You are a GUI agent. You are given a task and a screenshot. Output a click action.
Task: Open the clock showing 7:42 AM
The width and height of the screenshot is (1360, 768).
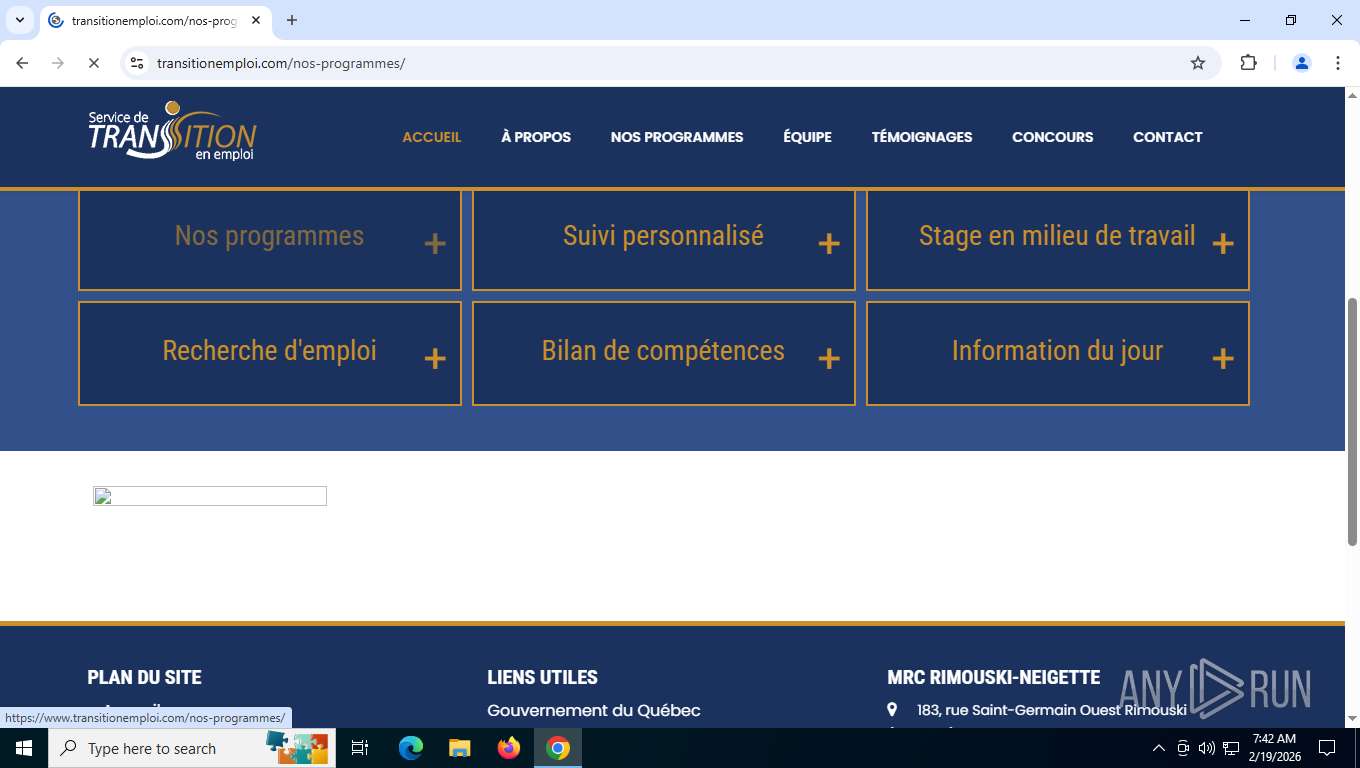click(x=1274, y=748)
